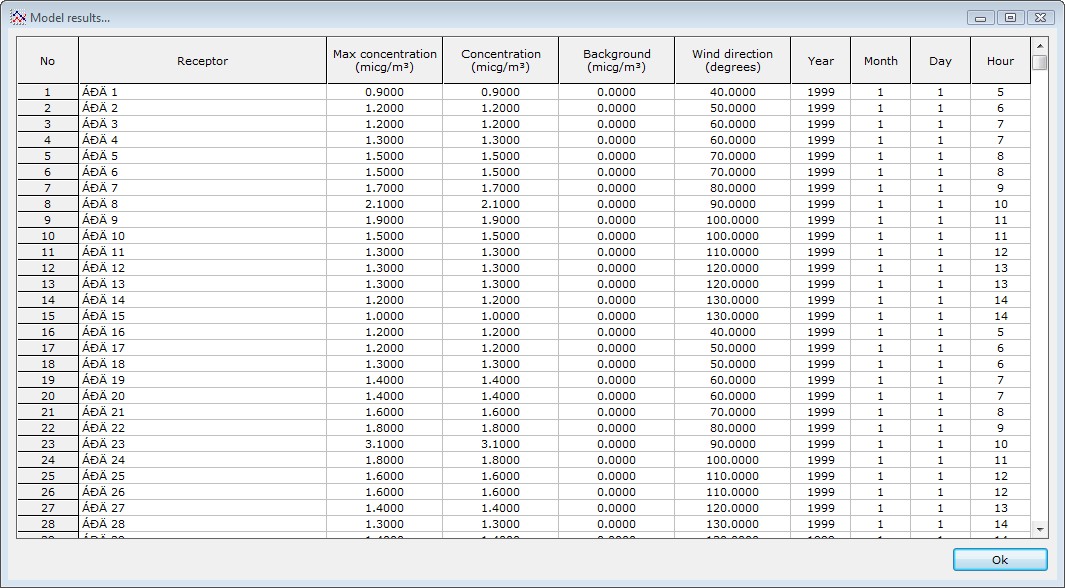The image size is (1065, 588).
Task: Minimize the Model results window
Action: click(982, 17)
